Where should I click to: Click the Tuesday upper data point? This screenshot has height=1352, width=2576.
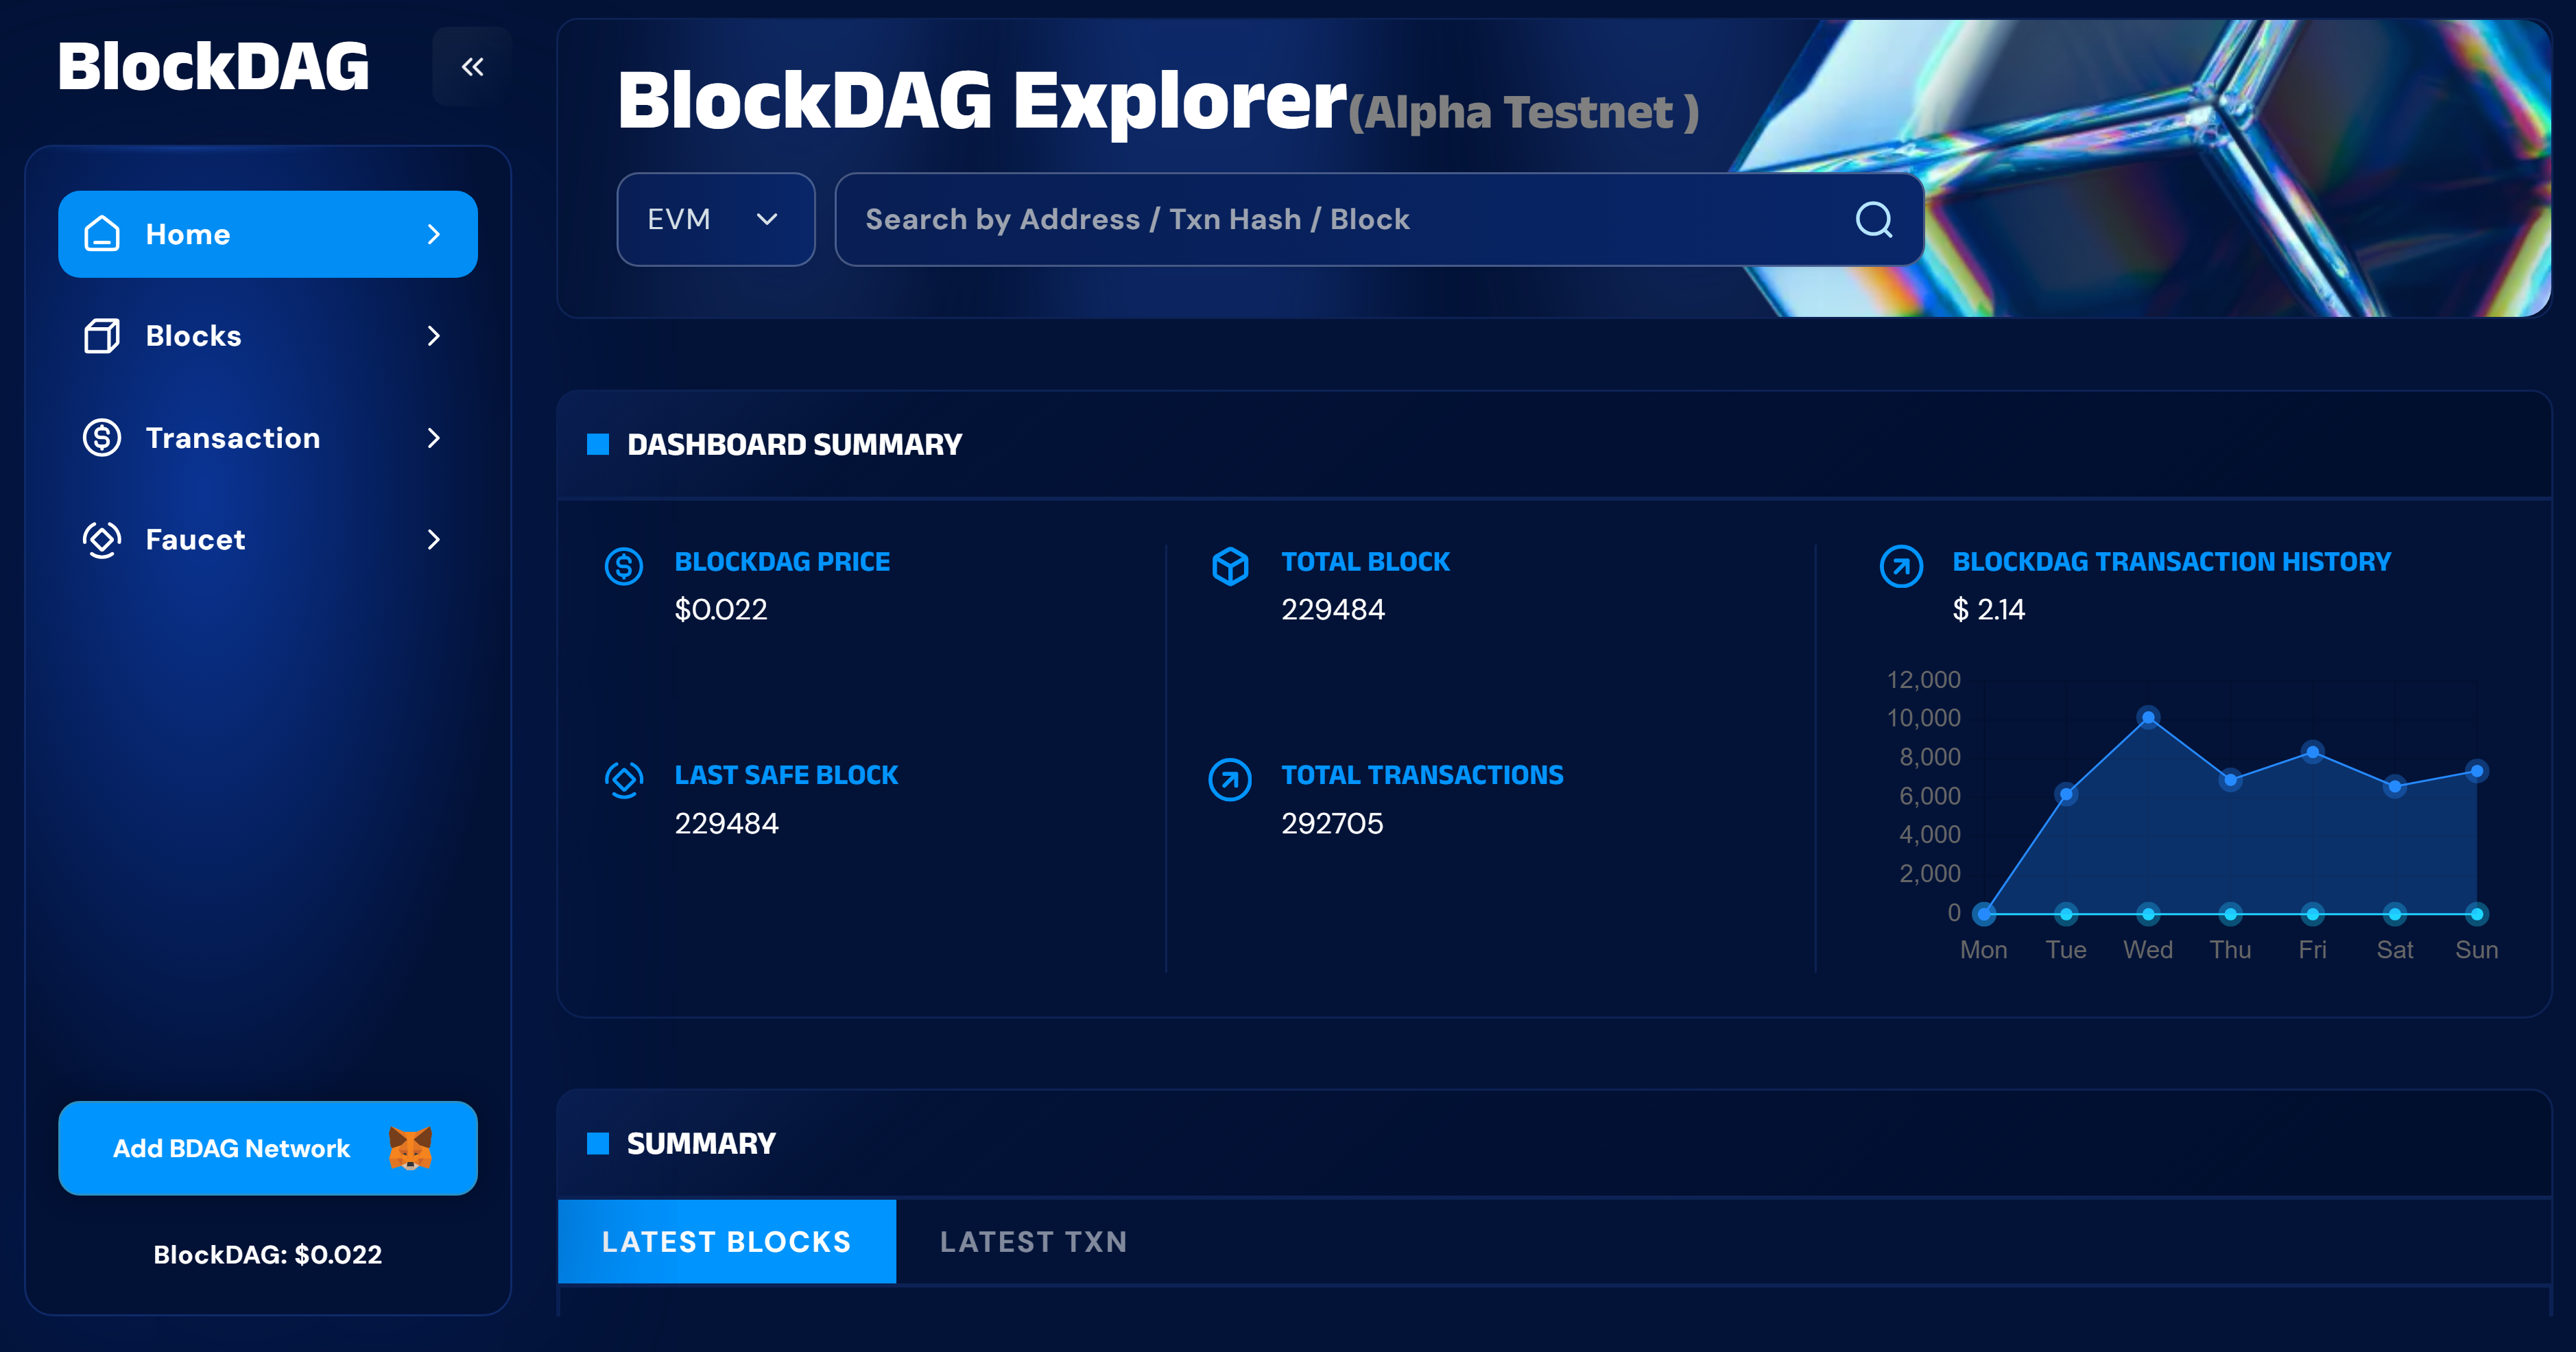[2066, 794]
